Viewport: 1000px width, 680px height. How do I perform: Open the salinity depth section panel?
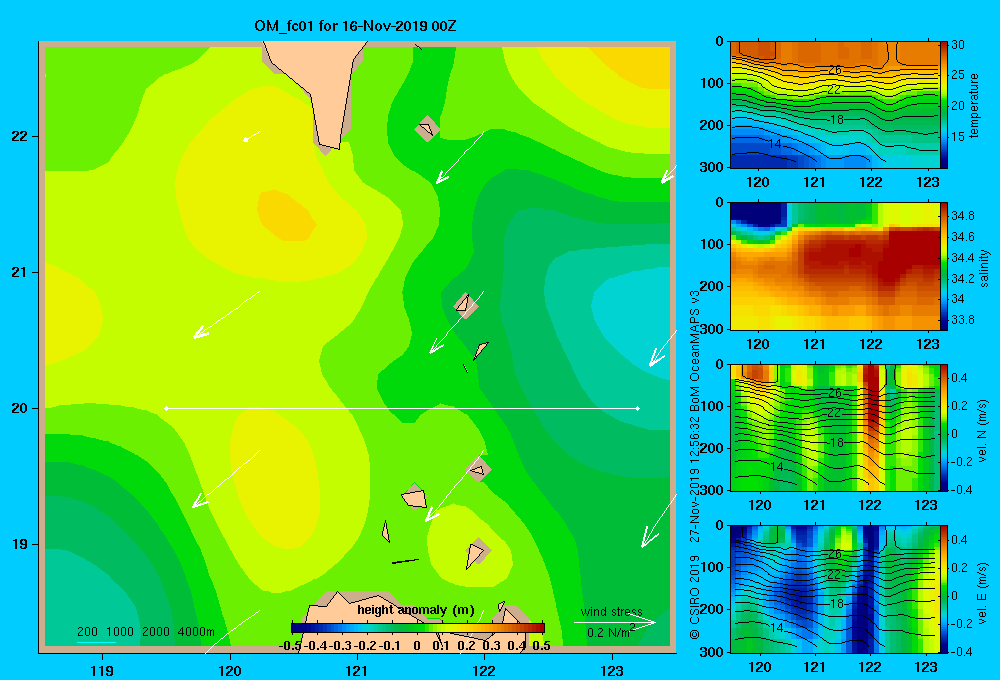(834, 266)
